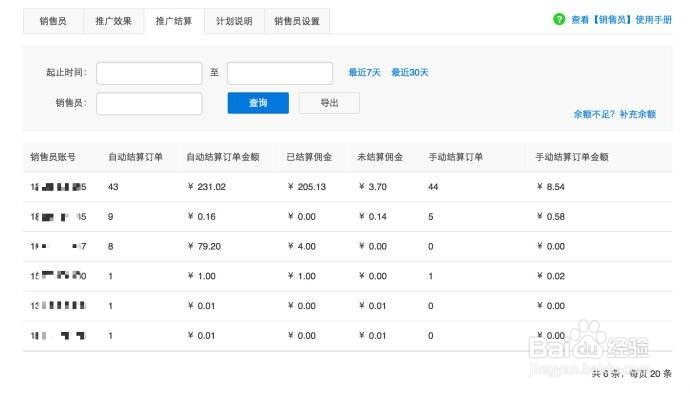
Task: Select the ¥ 0.14 unsettled commission cell
Action: [373, 217]
